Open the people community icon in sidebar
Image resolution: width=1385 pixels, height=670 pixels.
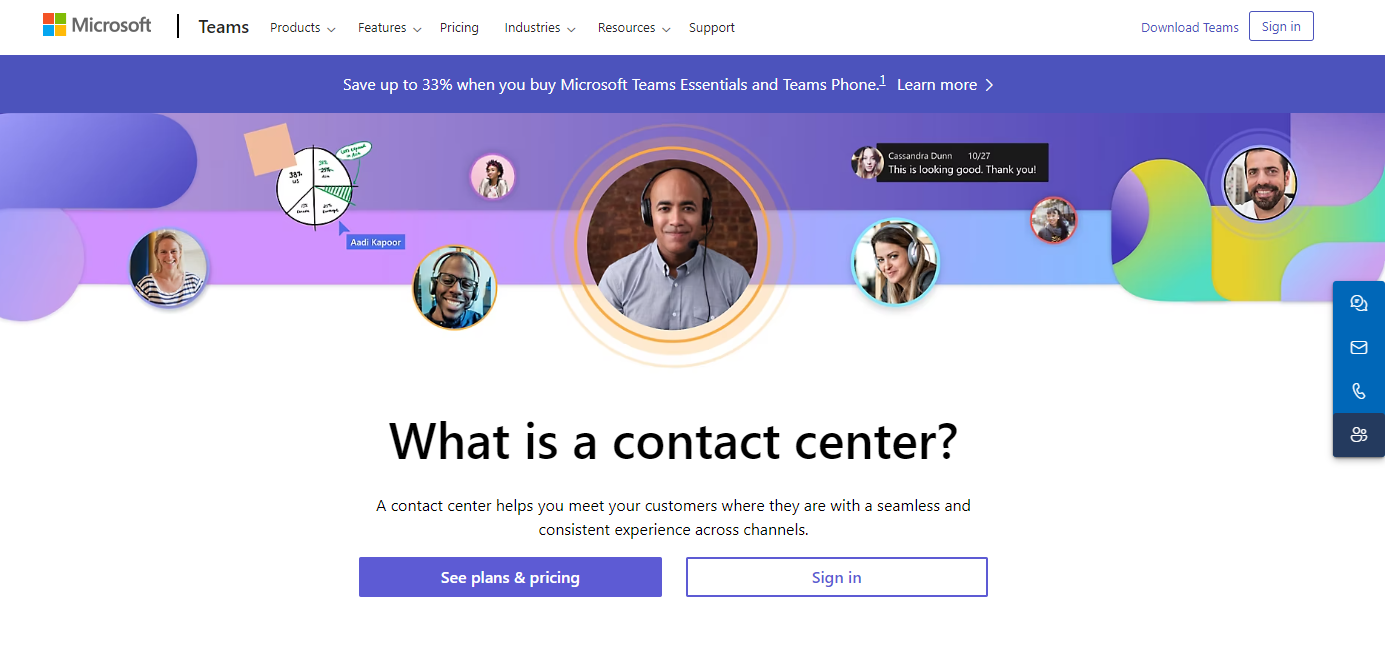point(1359,435)
